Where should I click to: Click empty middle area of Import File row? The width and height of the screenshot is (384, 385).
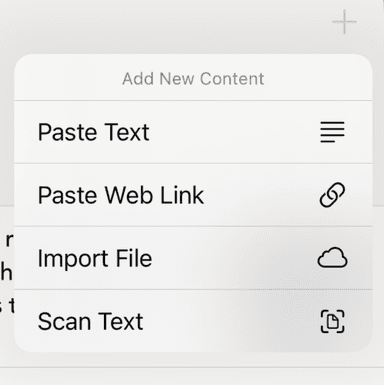coord(233,258)
